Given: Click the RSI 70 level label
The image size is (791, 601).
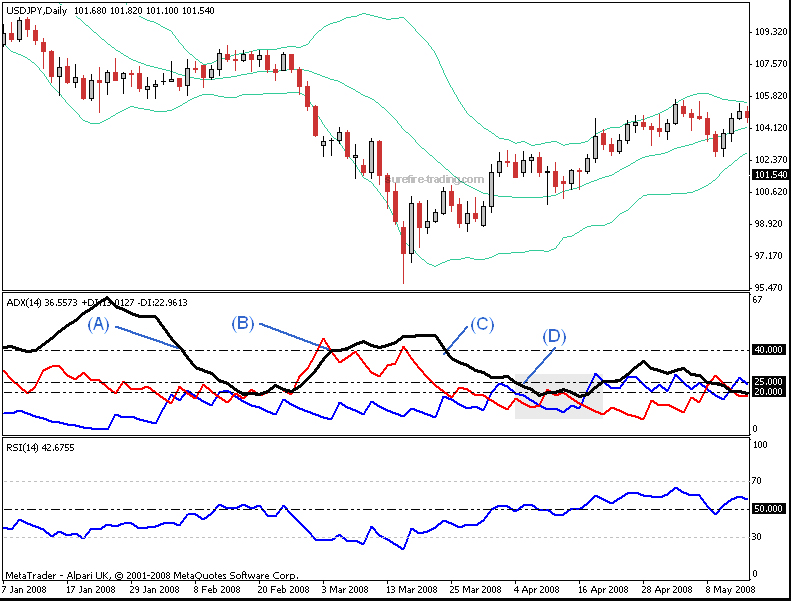Looking at the screenshot, I should pyautogui.click(x=757, y=481).
